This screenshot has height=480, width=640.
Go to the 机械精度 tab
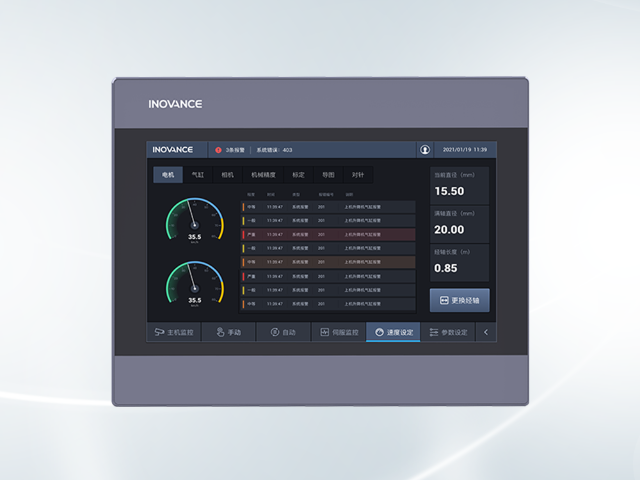[263, 175]
